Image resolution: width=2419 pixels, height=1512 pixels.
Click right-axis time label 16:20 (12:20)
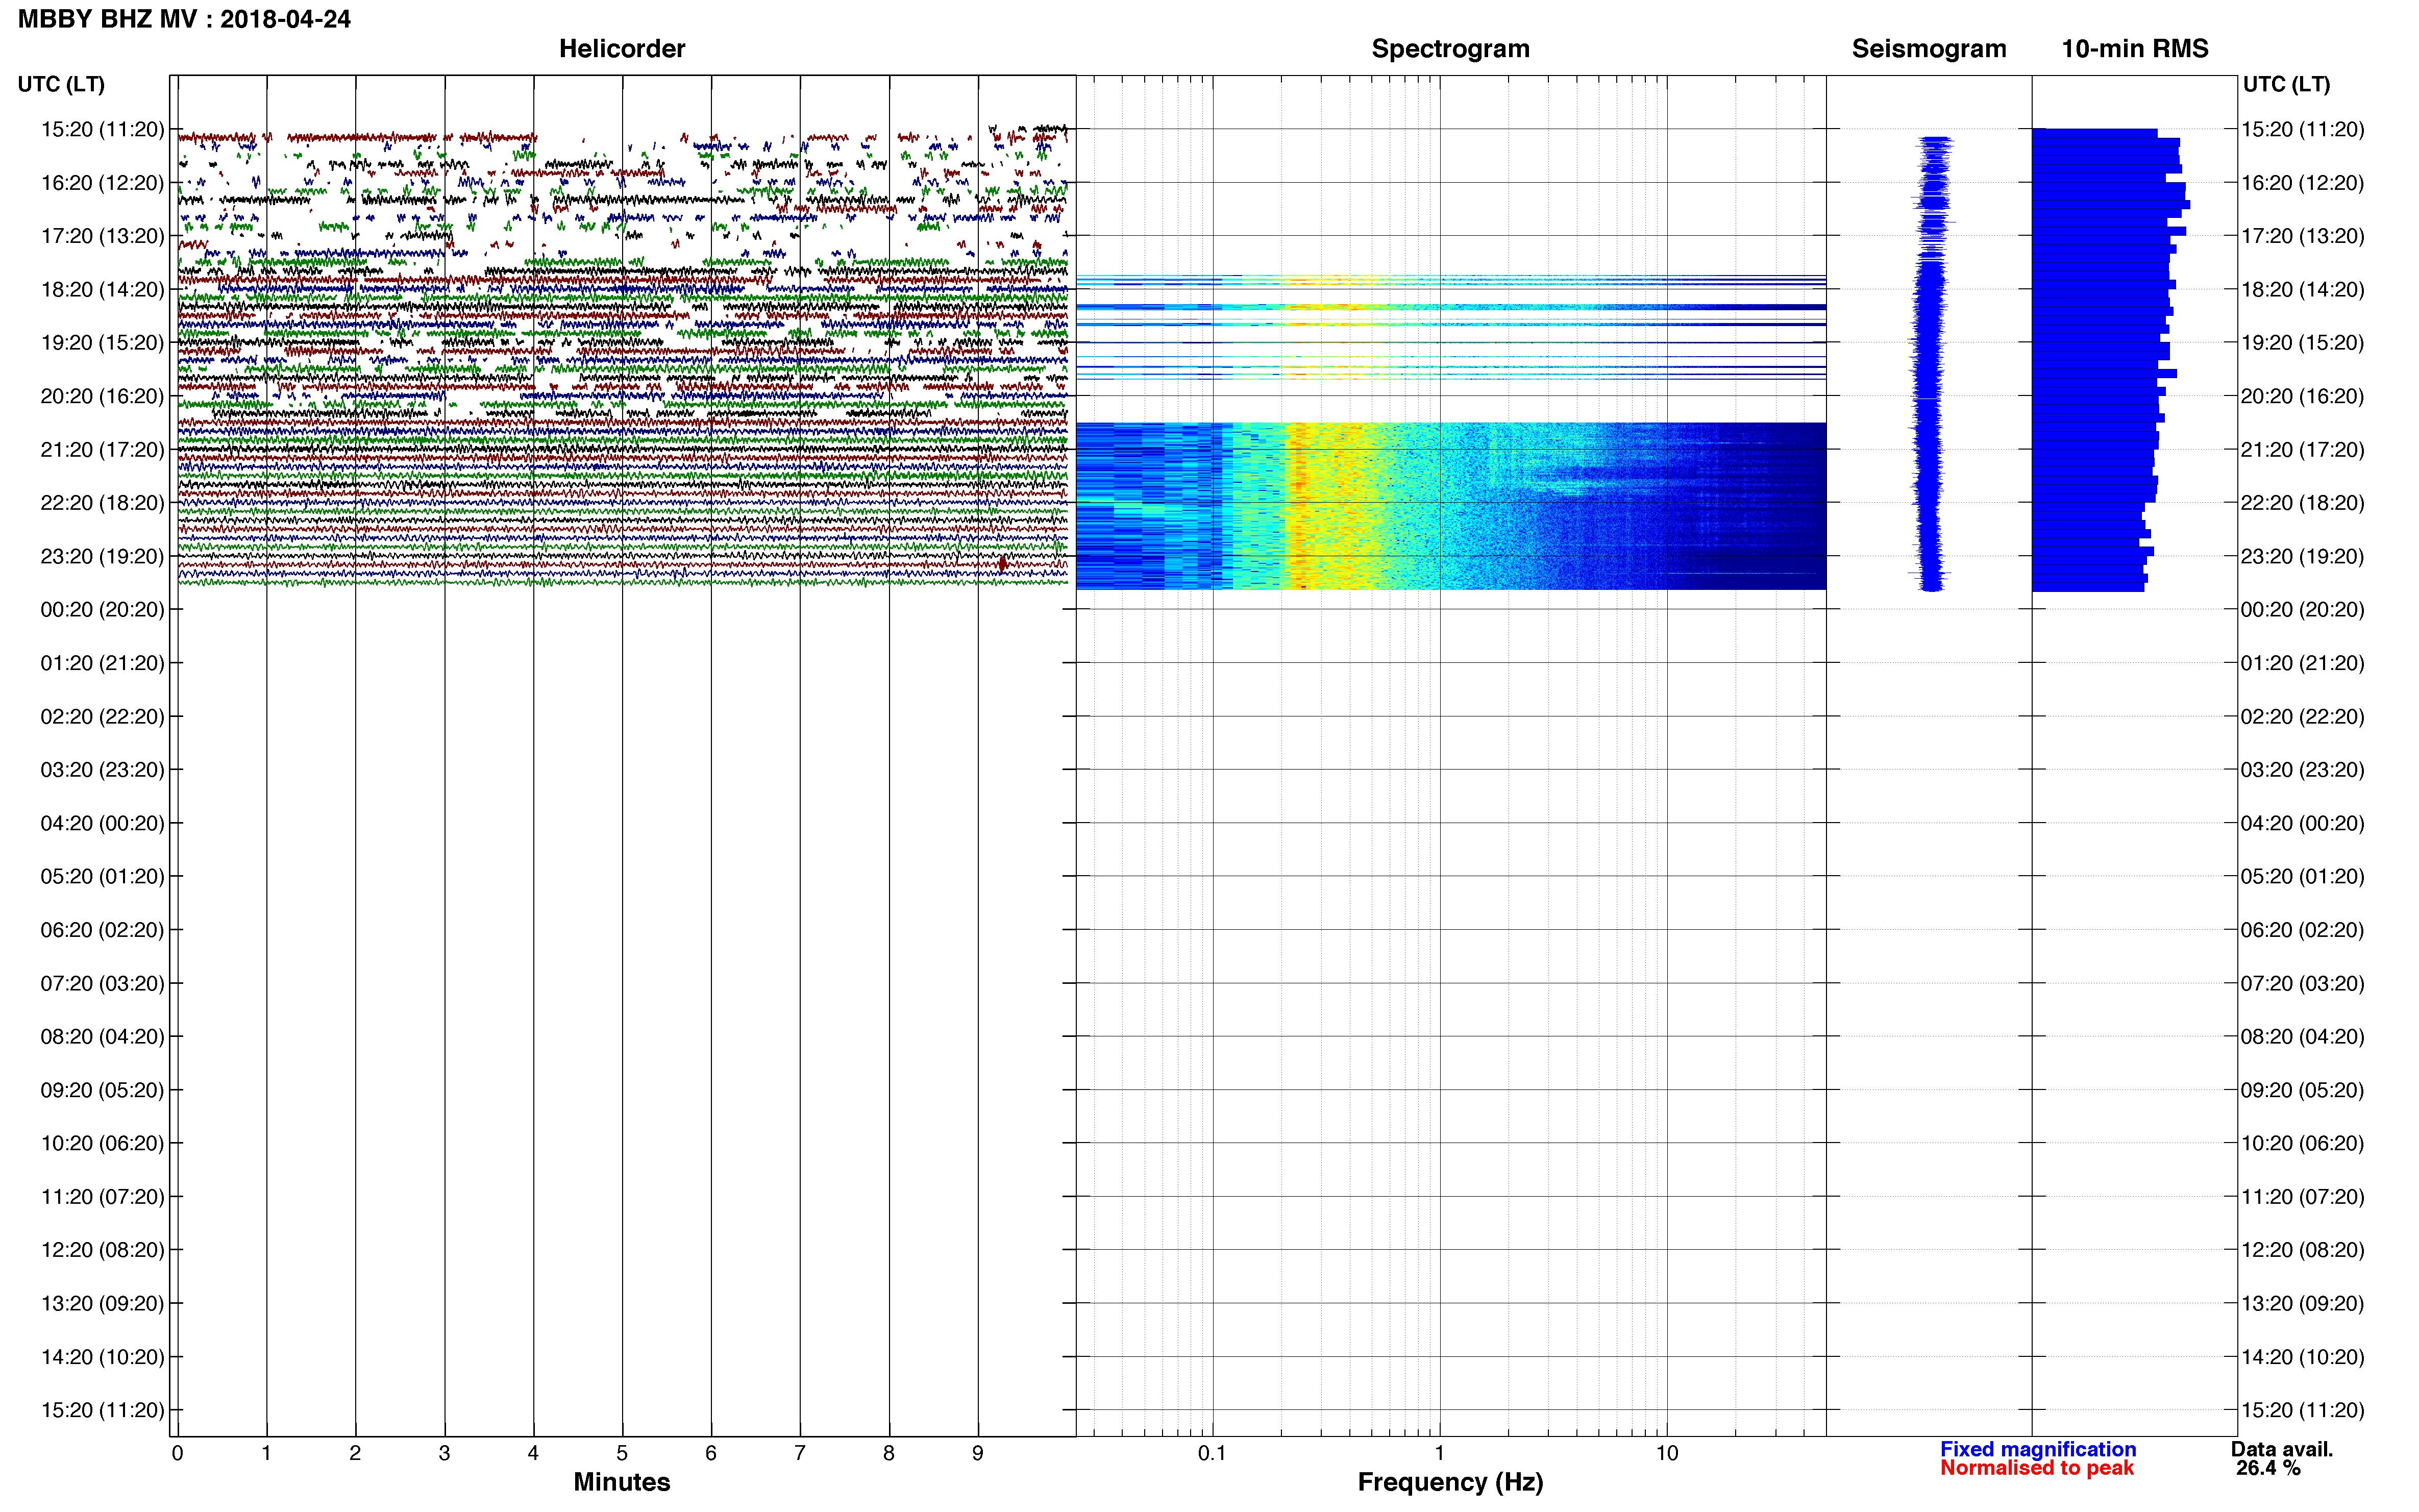tap(2302, 183)
